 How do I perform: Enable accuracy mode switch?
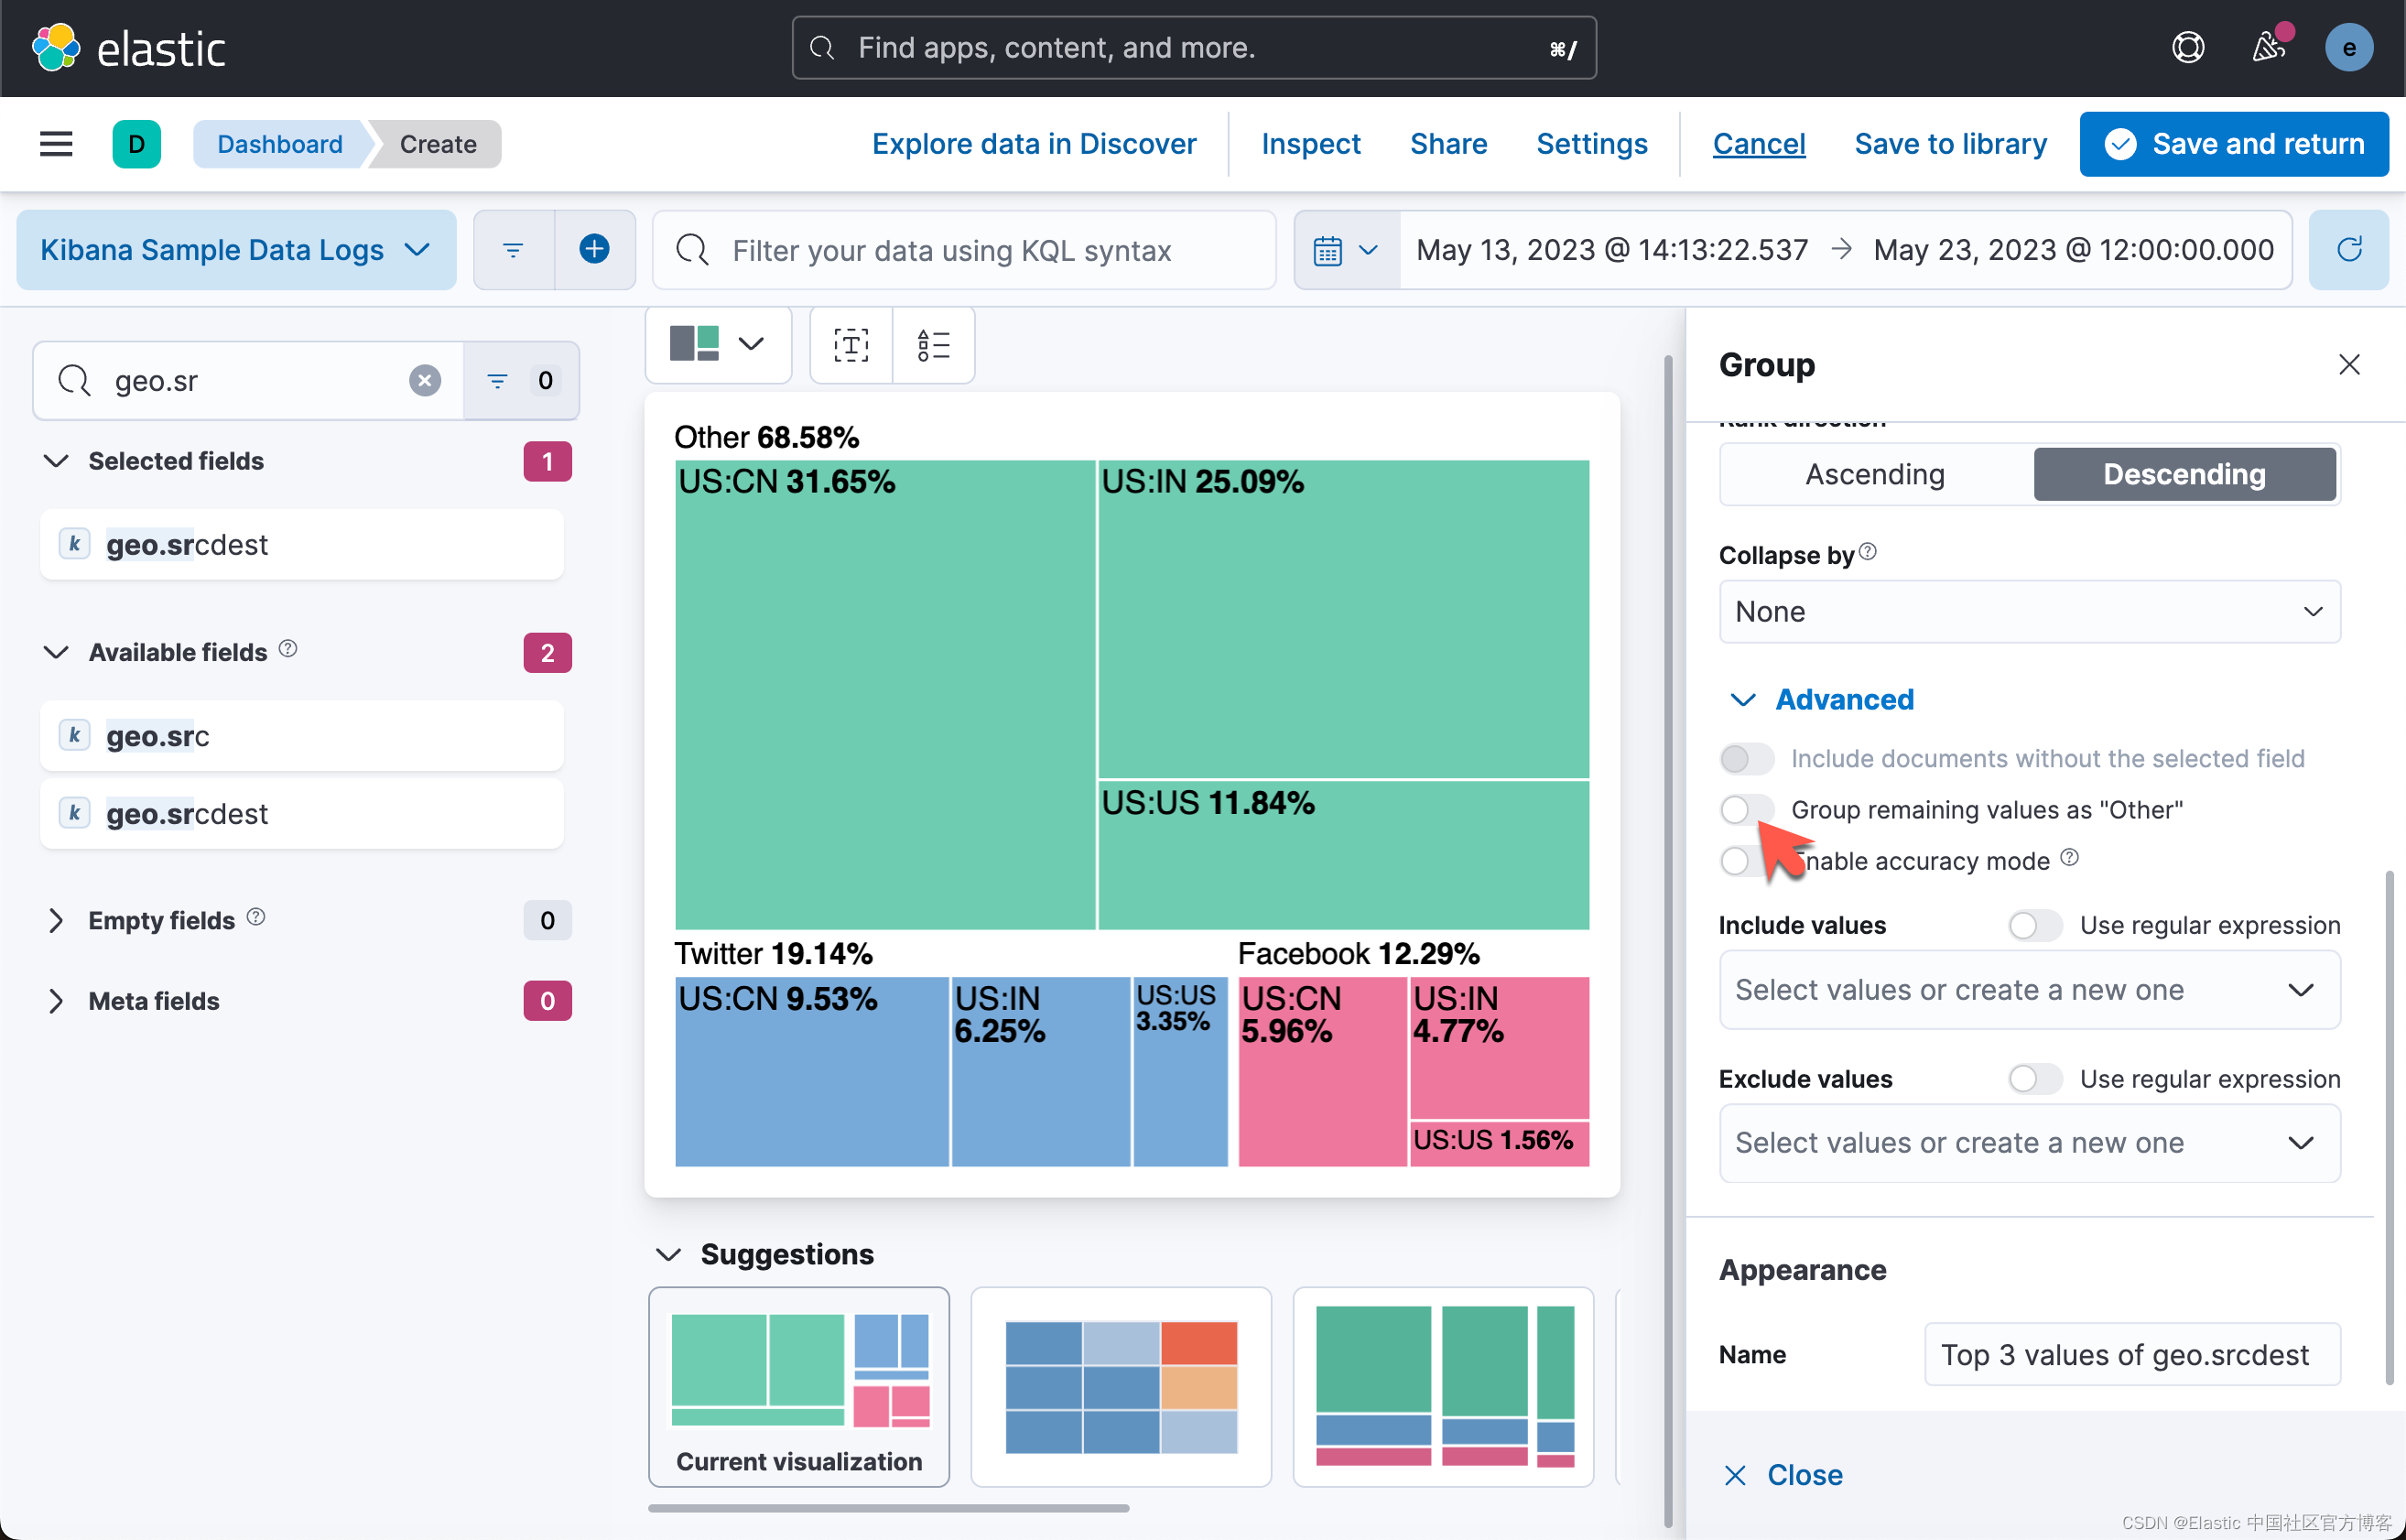(1746, 861)
